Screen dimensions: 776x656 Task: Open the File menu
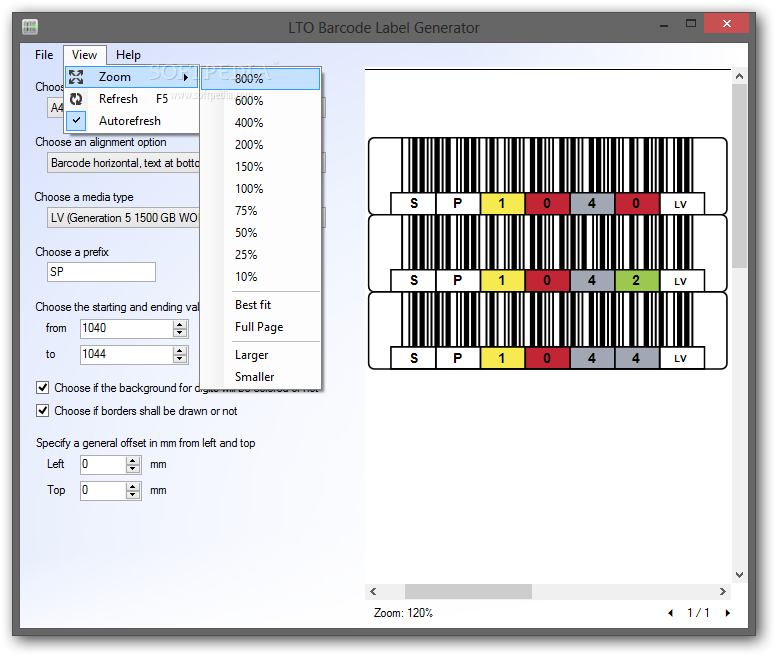(44, 55)
